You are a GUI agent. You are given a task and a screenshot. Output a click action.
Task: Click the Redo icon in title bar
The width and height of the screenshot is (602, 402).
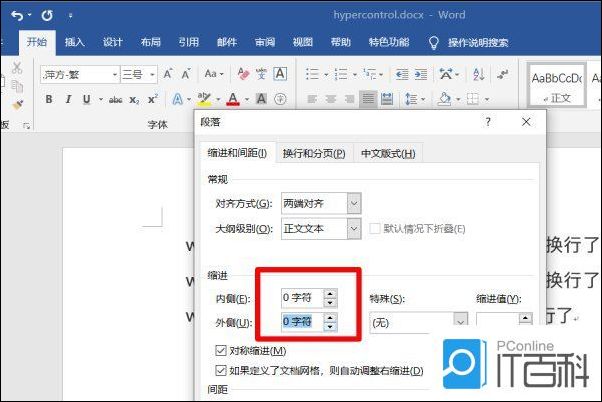pos(47,15)
